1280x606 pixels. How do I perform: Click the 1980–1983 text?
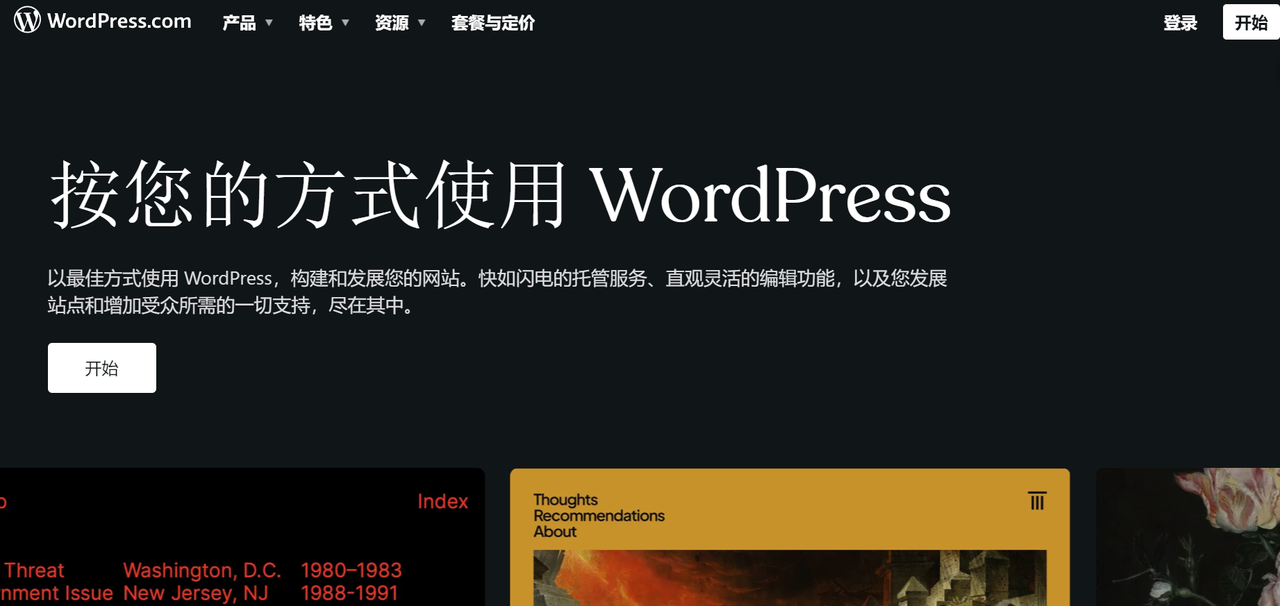tap(351, 571)
